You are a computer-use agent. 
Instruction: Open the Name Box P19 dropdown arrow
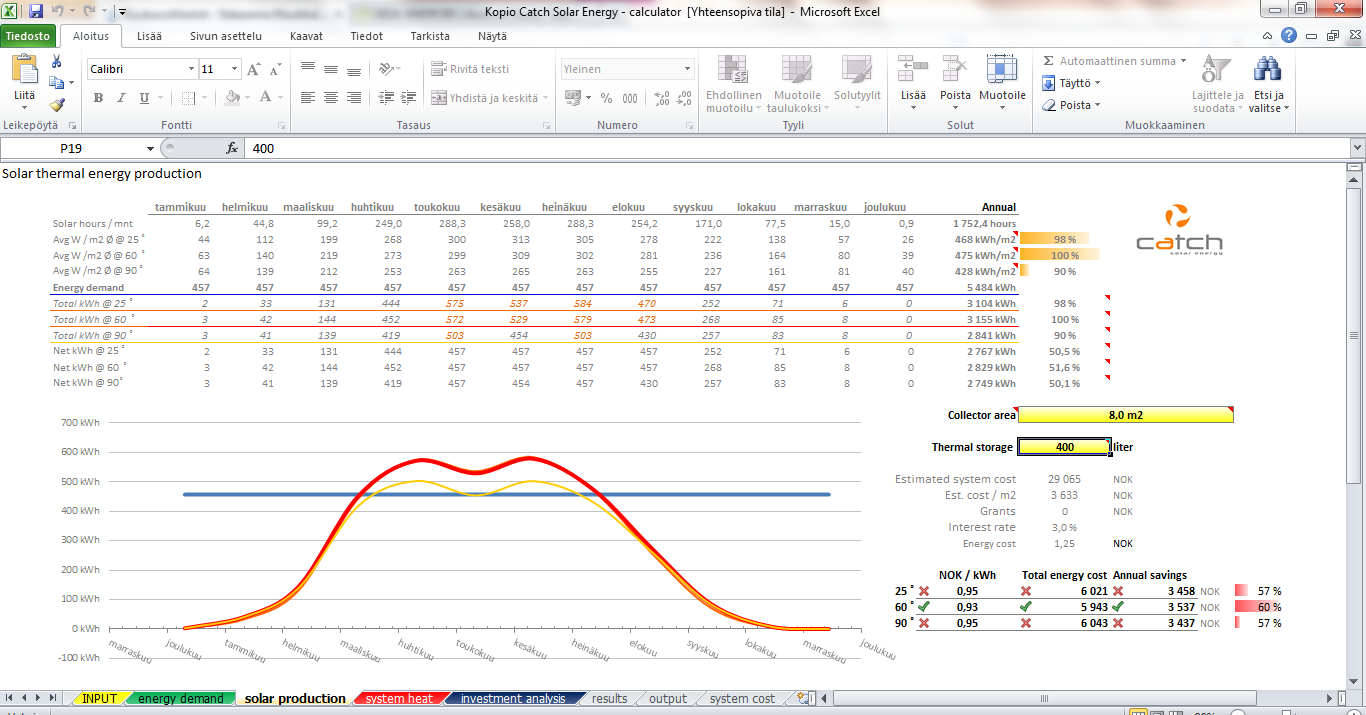151,148
